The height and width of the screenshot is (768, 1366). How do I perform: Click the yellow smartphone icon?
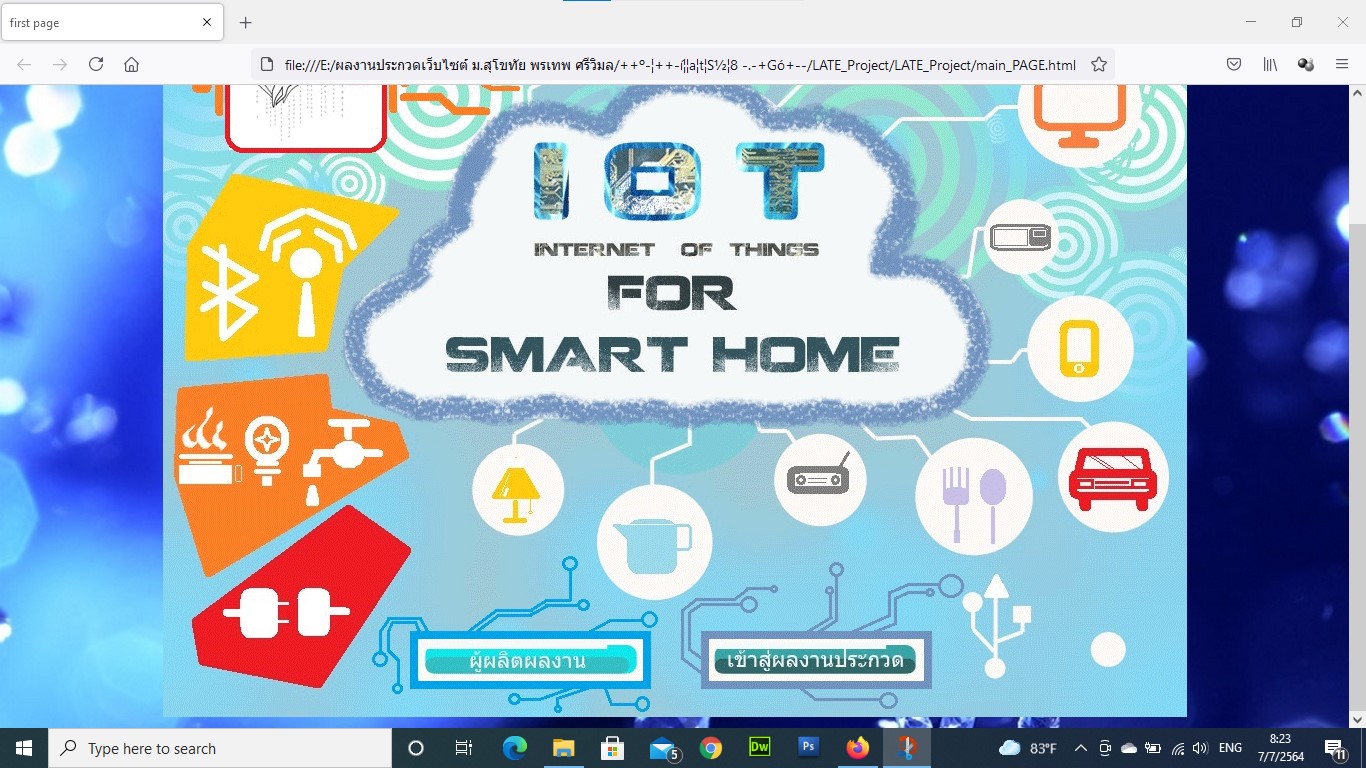click(1080, 349)
